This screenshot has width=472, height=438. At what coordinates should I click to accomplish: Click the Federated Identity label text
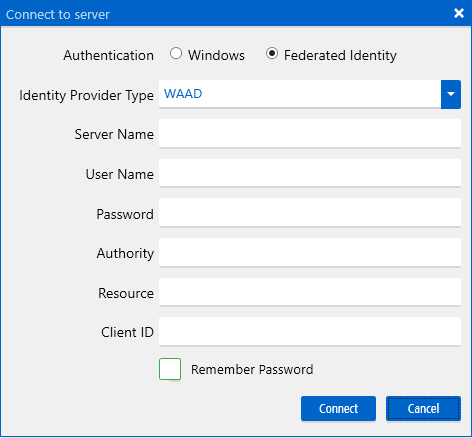tap(340, 55)
